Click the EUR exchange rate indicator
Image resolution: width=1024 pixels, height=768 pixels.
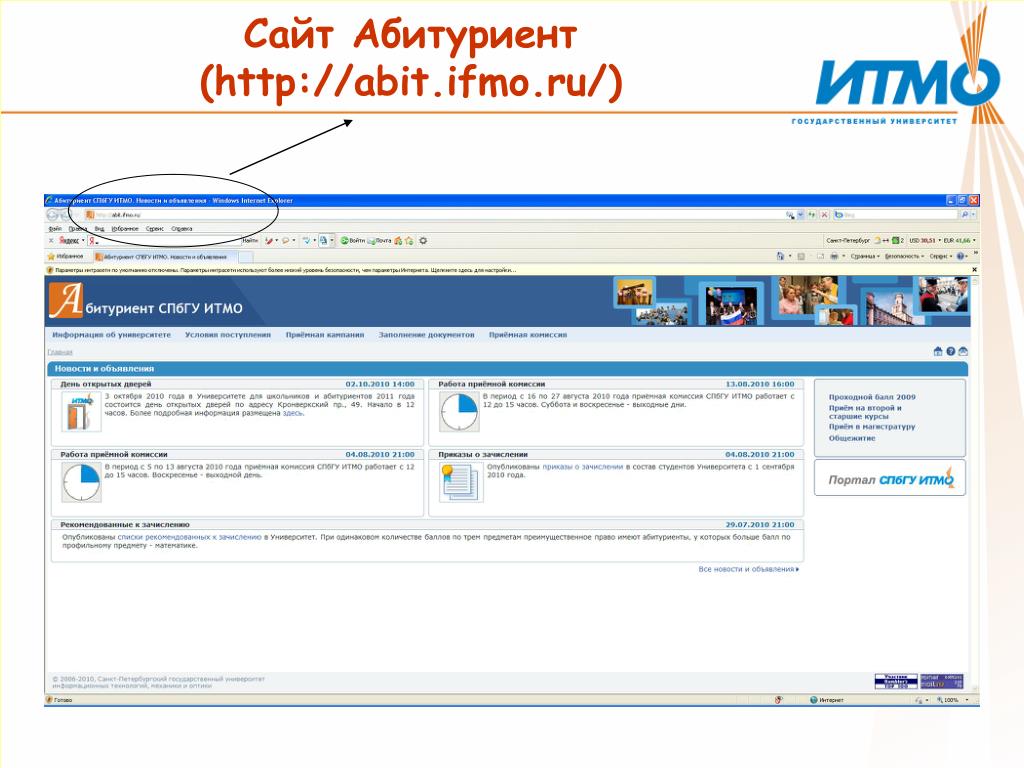[x=957, y=241]
